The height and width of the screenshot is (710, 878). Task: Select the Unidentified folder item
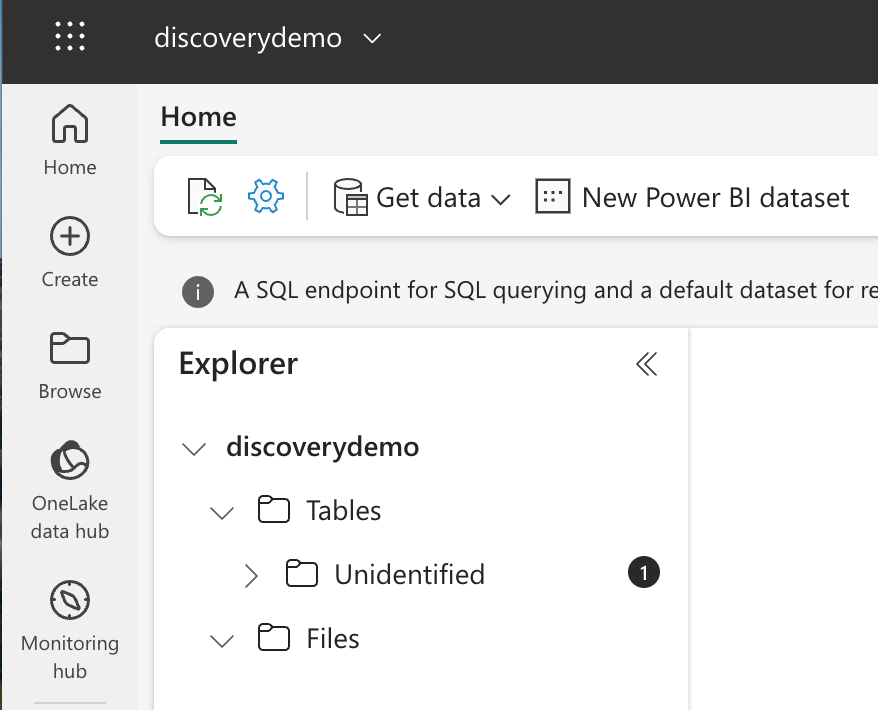point(409,575)
